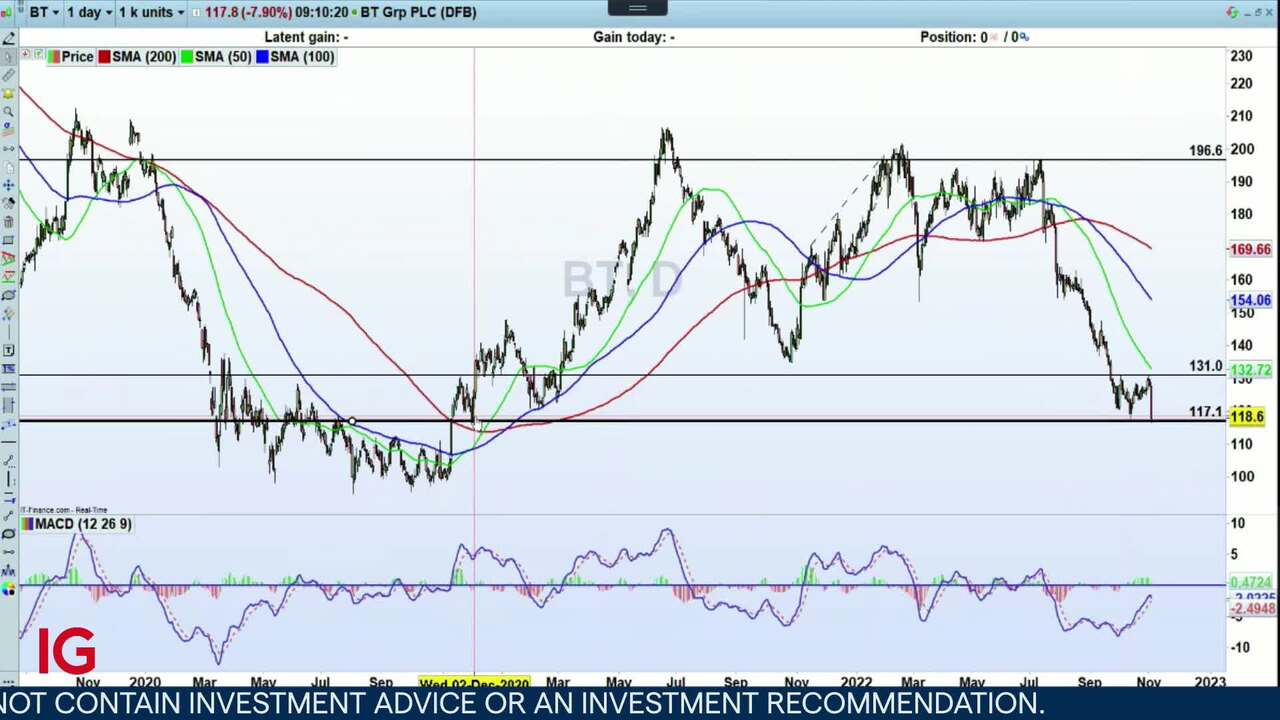
Task: Open the color wheel palette icon
Action: (8, 589)
